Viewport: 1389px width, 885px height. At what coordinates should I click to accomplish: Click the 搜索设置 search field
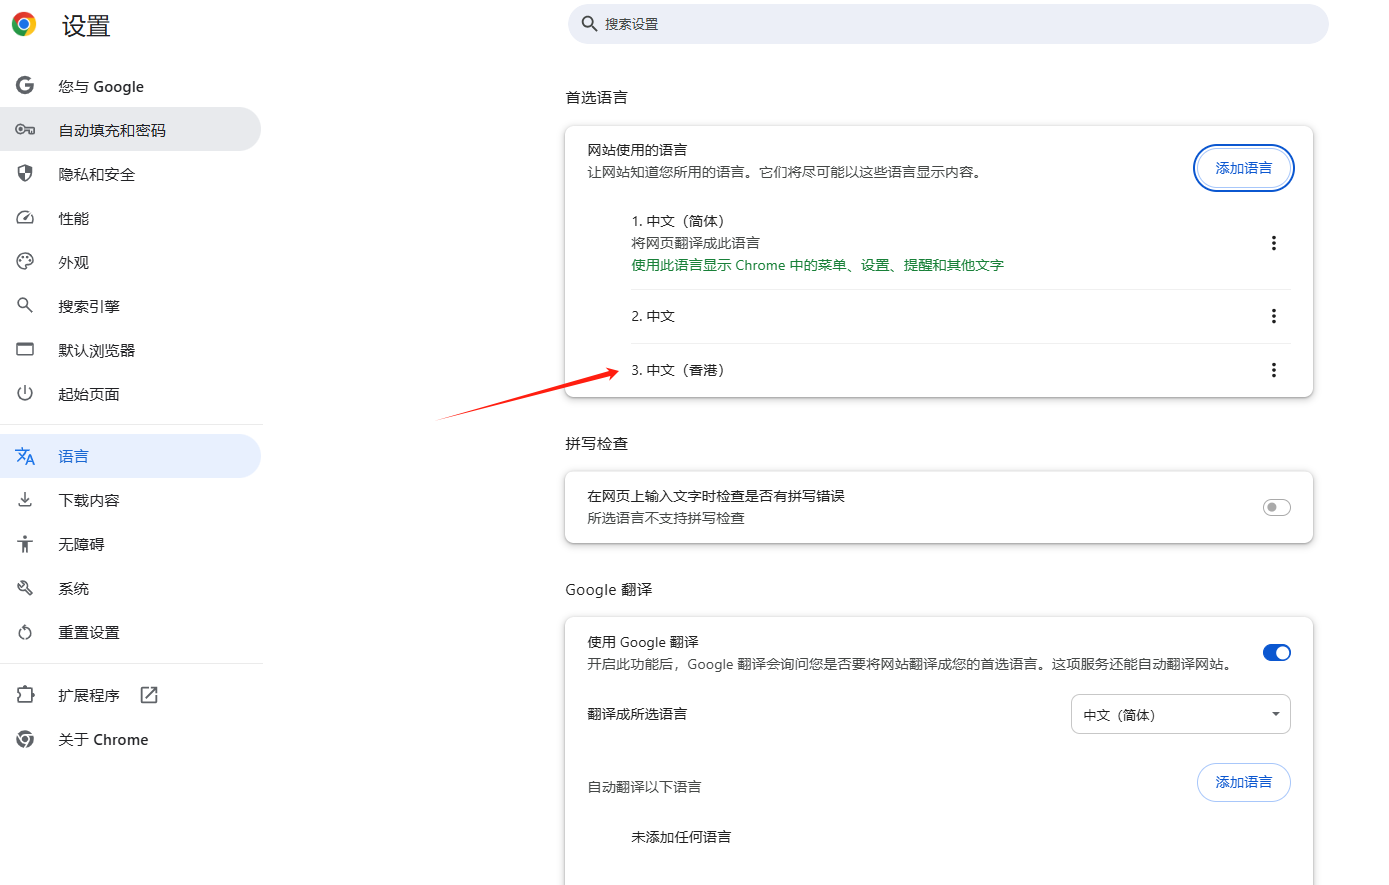tap(948, 24)
